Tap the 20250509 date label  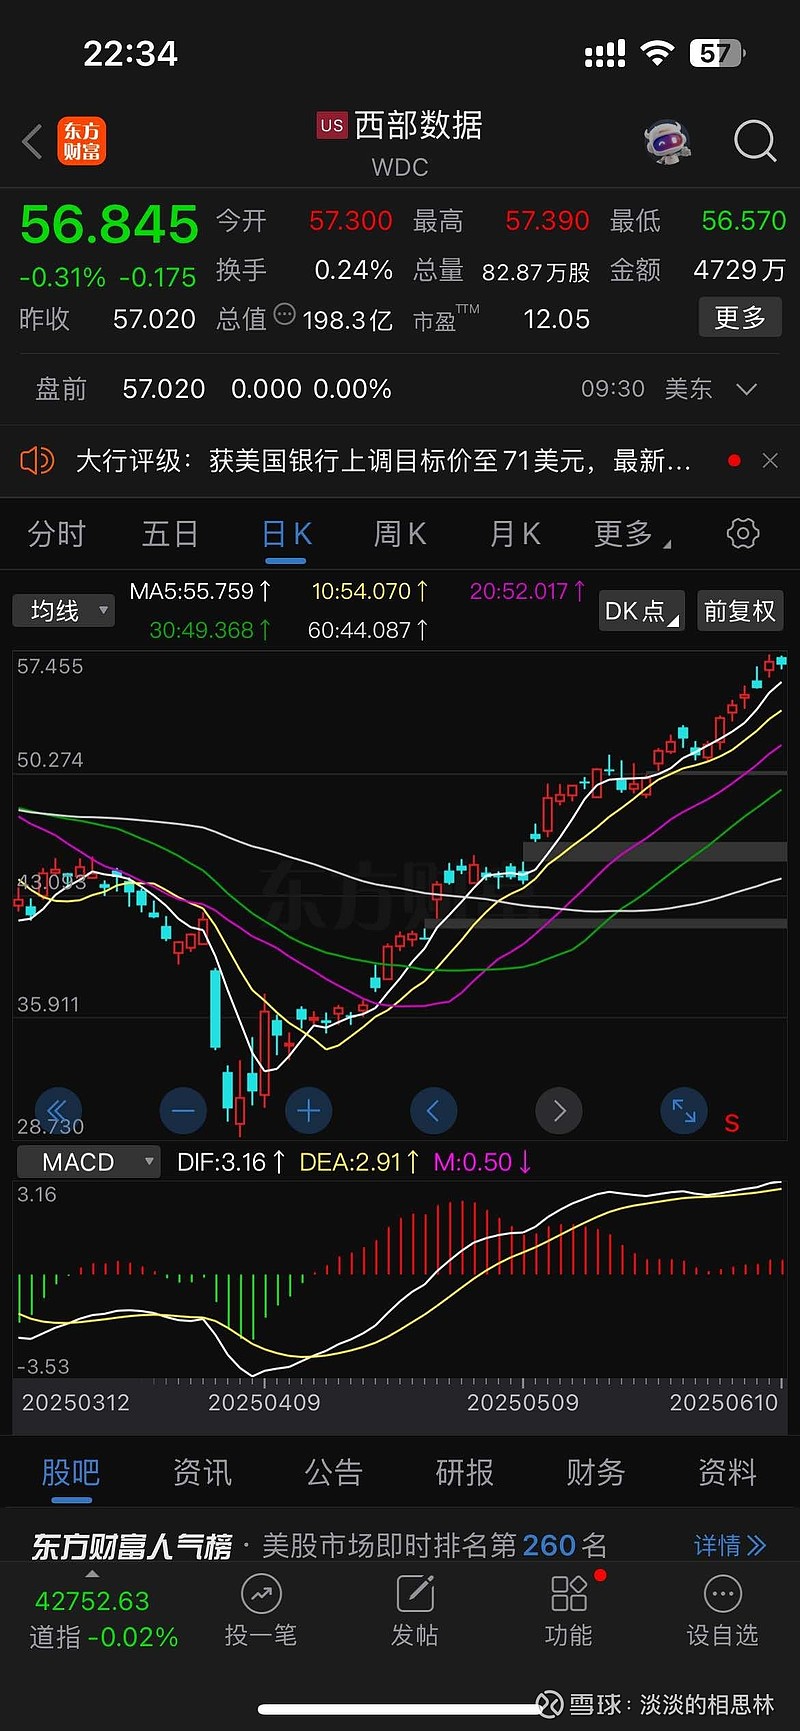pyautogui.click(x=523, y=1402)
